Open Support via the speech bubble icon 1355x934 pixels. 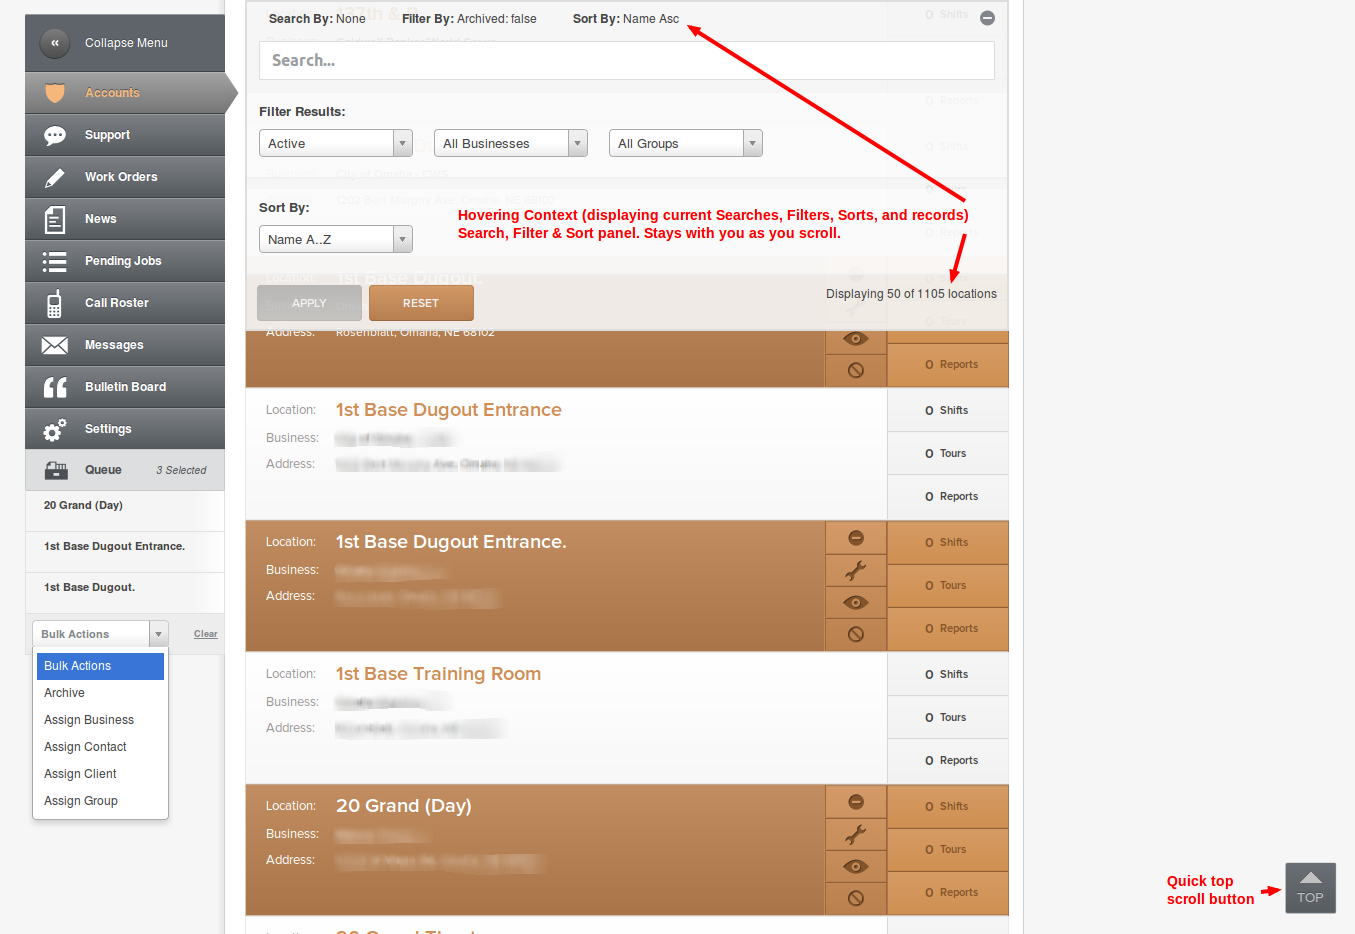click(x=55, y=135)
